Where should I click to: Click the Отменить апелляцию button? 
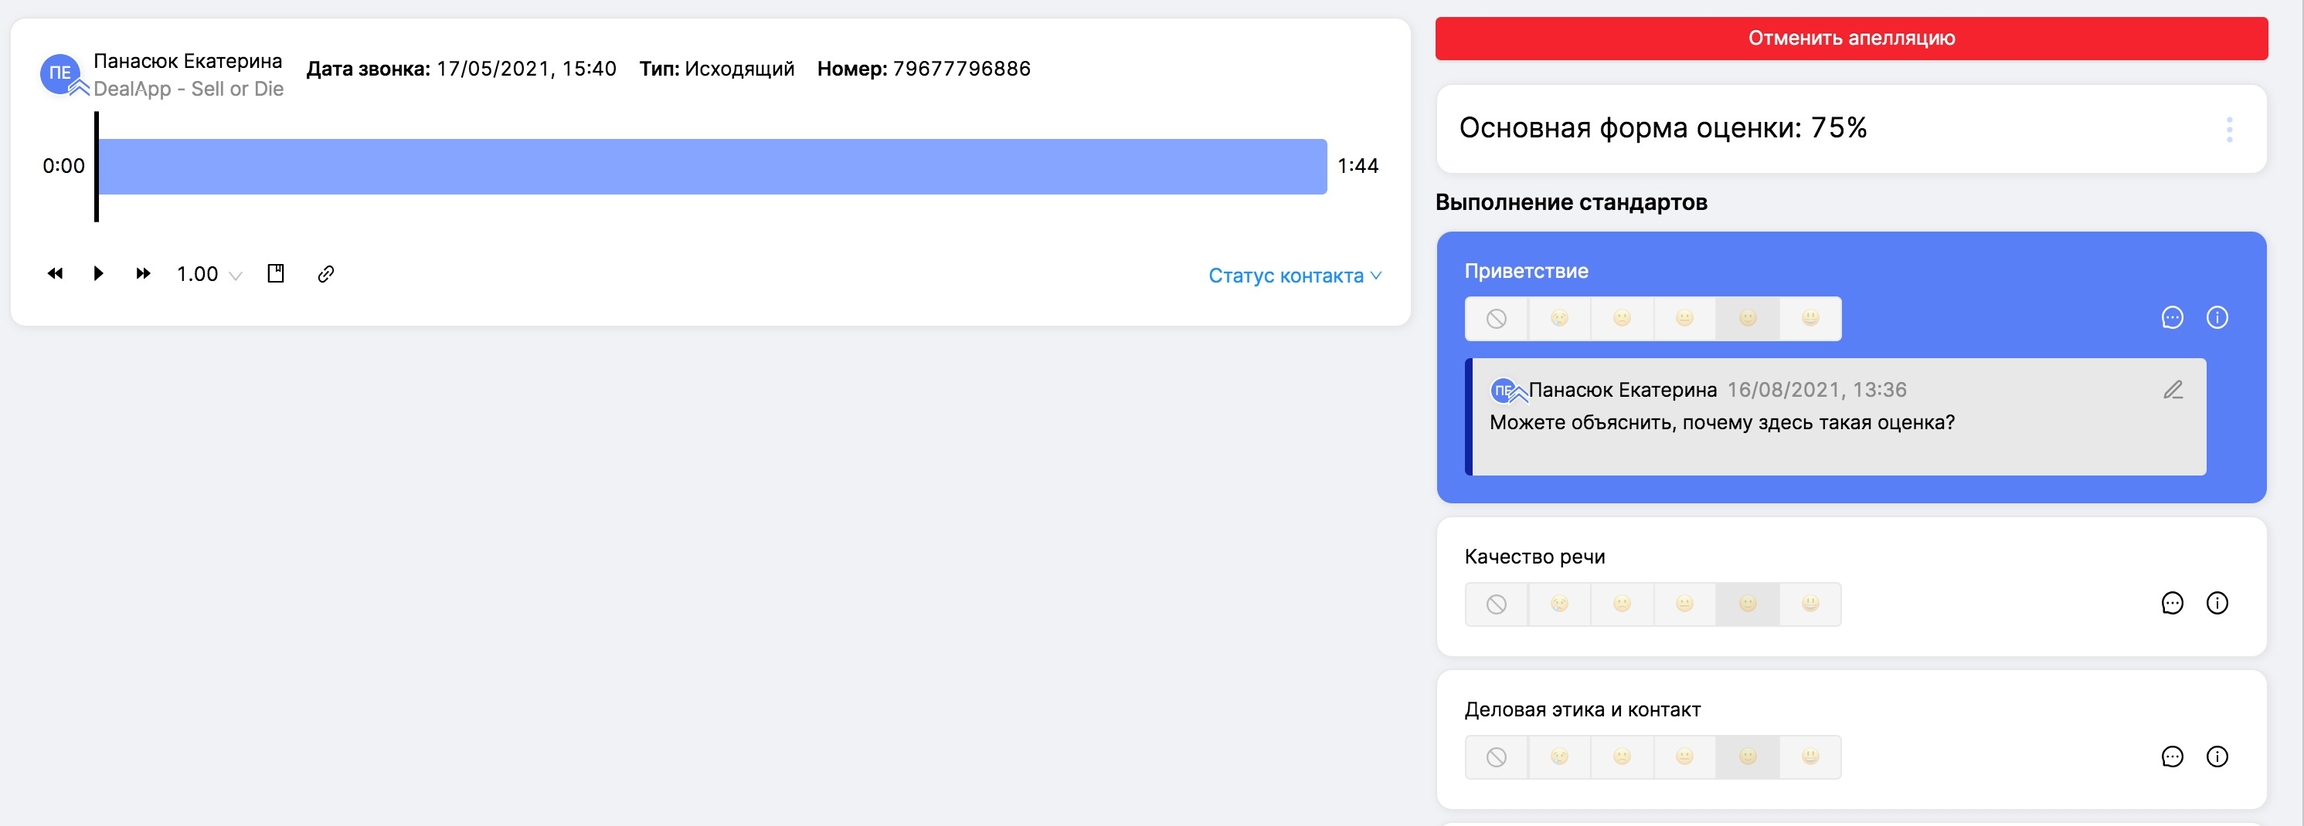1851,38
